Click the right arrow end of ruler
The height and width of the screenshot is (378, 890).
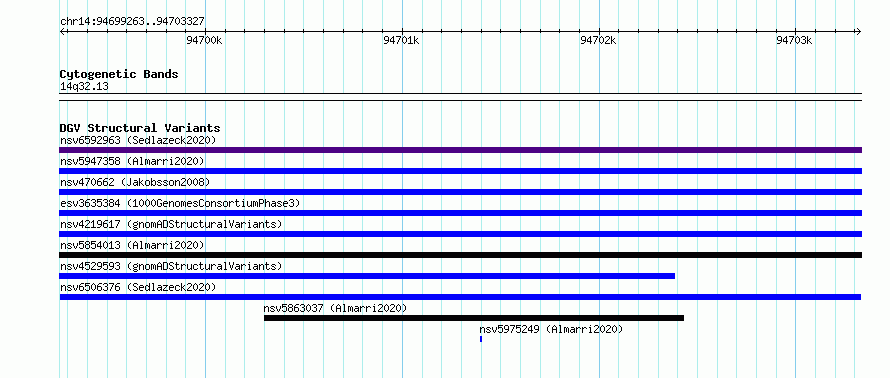coord(858,31)
